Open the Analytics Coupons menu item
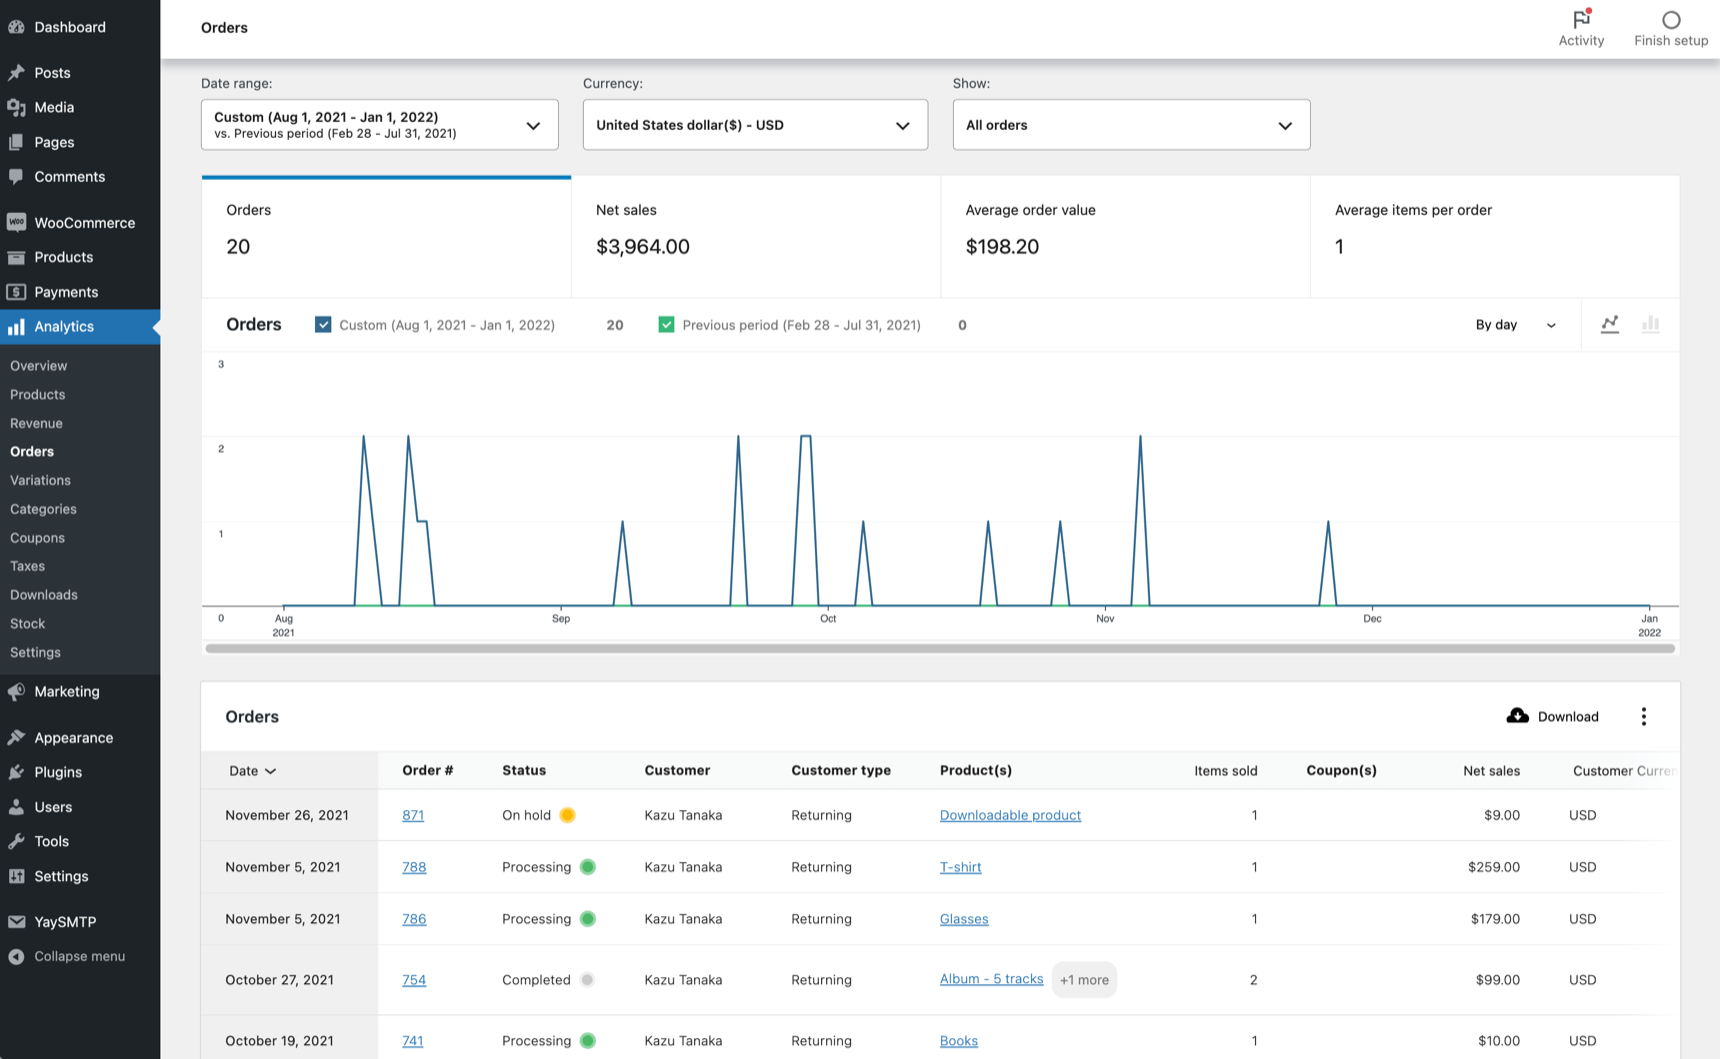The width and height of the screenshot is (1720, 1059). click(37, 537)
